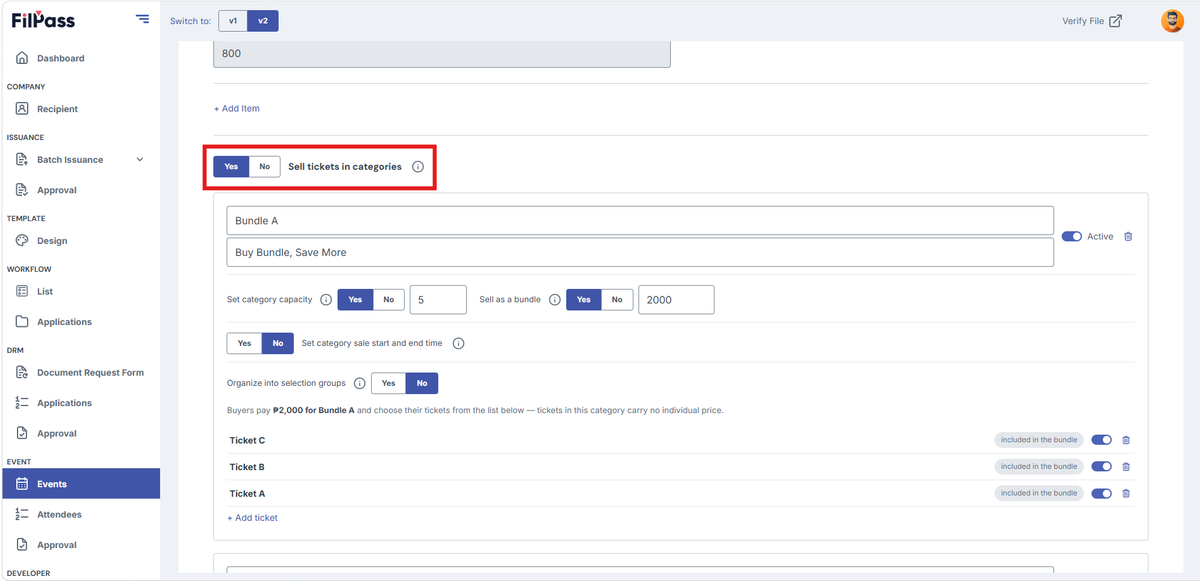Click the Ticket B row label
The image size is (1200, 581).
tap(247, 467)
